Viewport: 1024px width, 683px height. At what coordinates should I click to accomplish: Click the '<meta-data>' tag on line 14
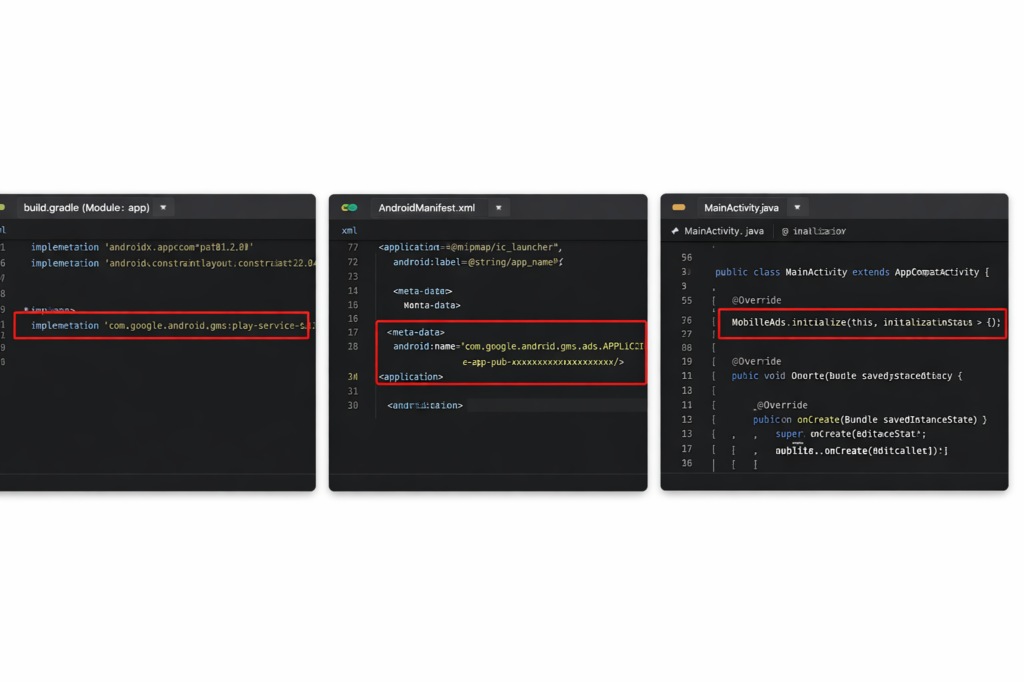pyautogui.click(x=423, y=291)
